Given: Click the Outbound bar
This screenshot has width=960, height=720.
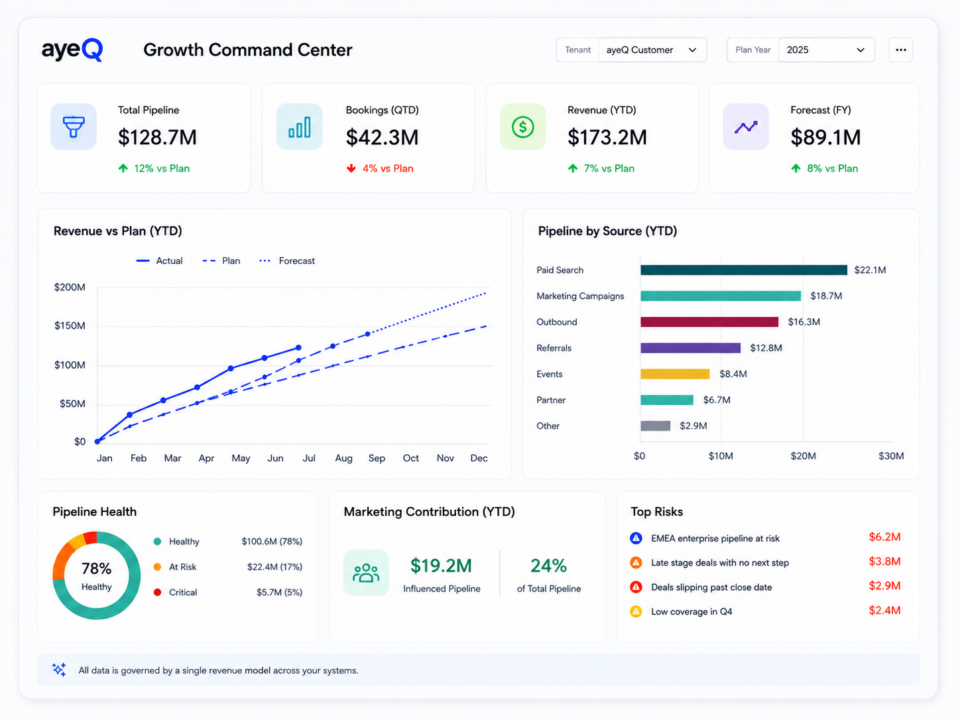Looking at the screenshot, I should [710, 322].
